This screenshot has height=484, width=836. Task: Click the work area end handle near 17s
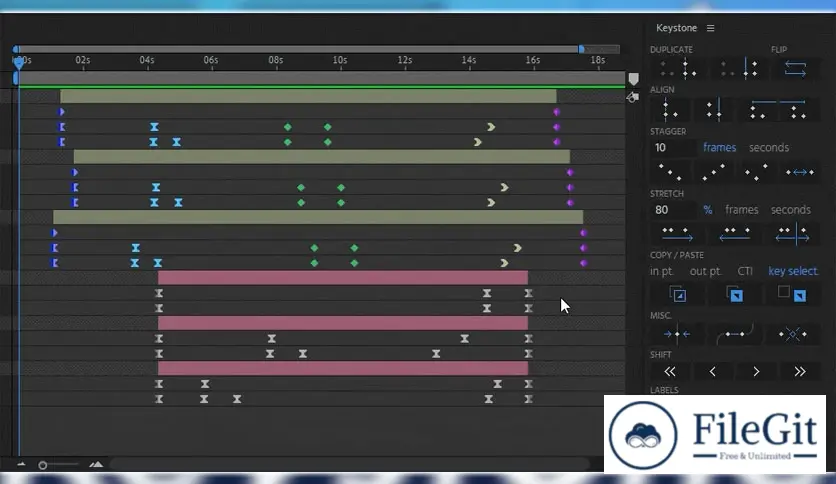(582, 49)
